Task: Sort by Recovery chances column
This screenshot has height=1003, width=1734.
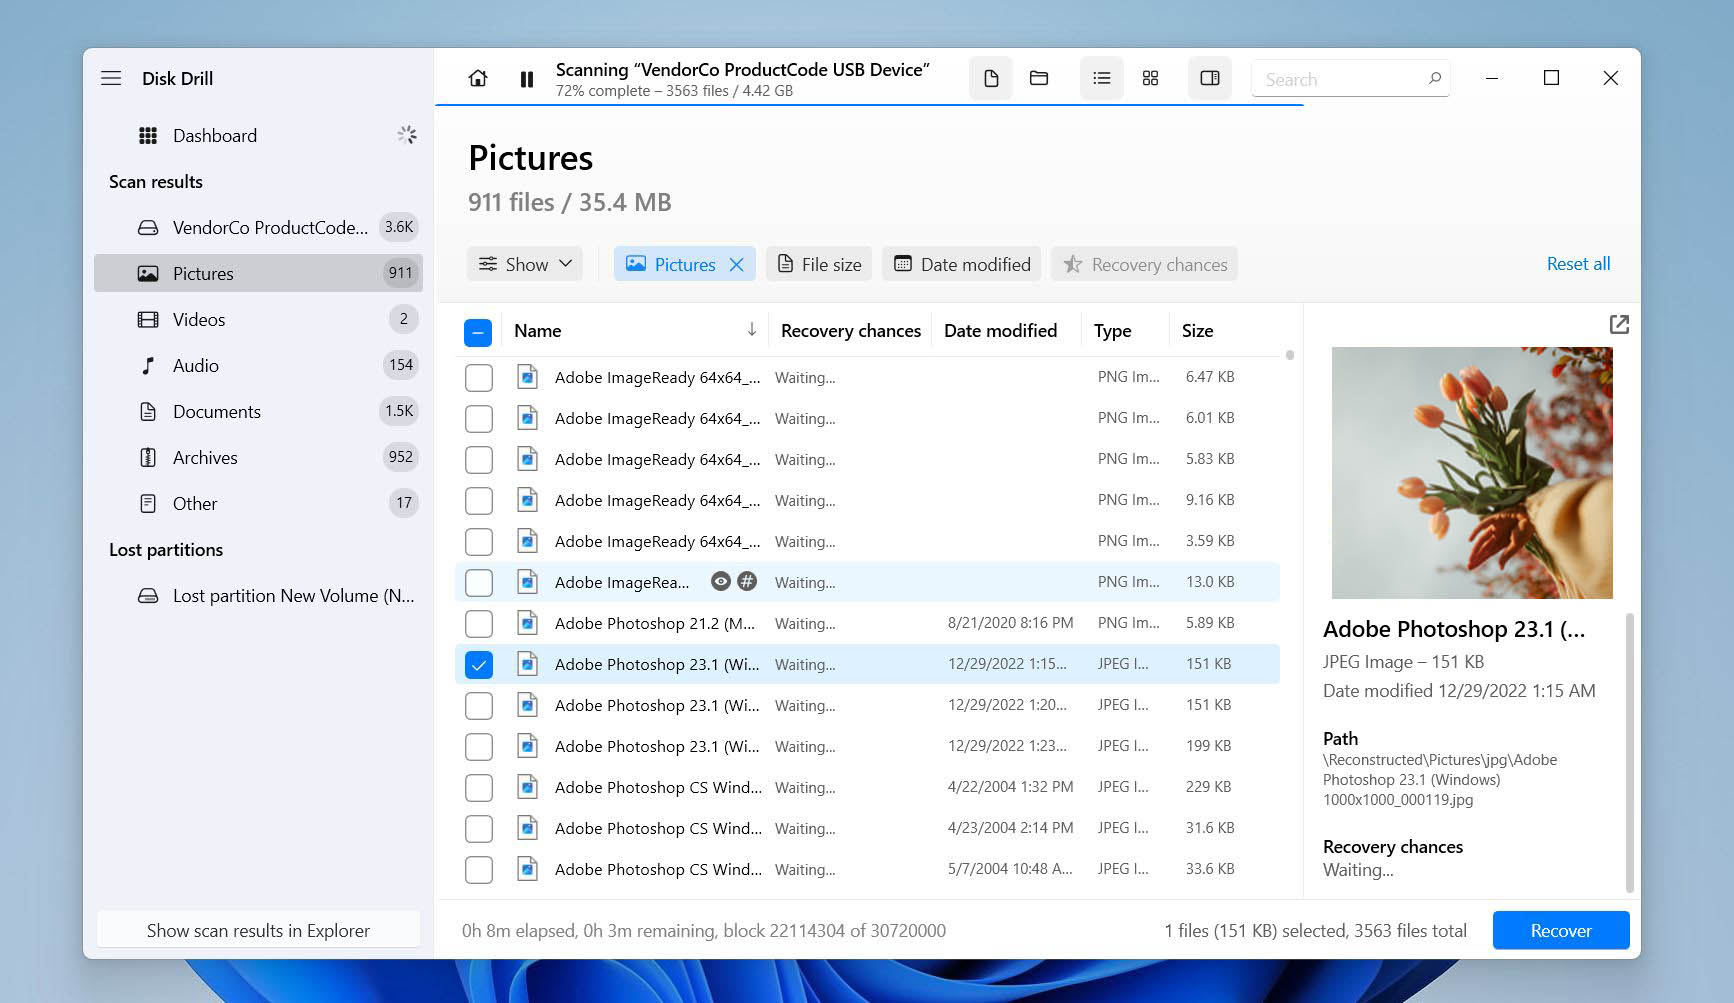Action: click(851, 330)
